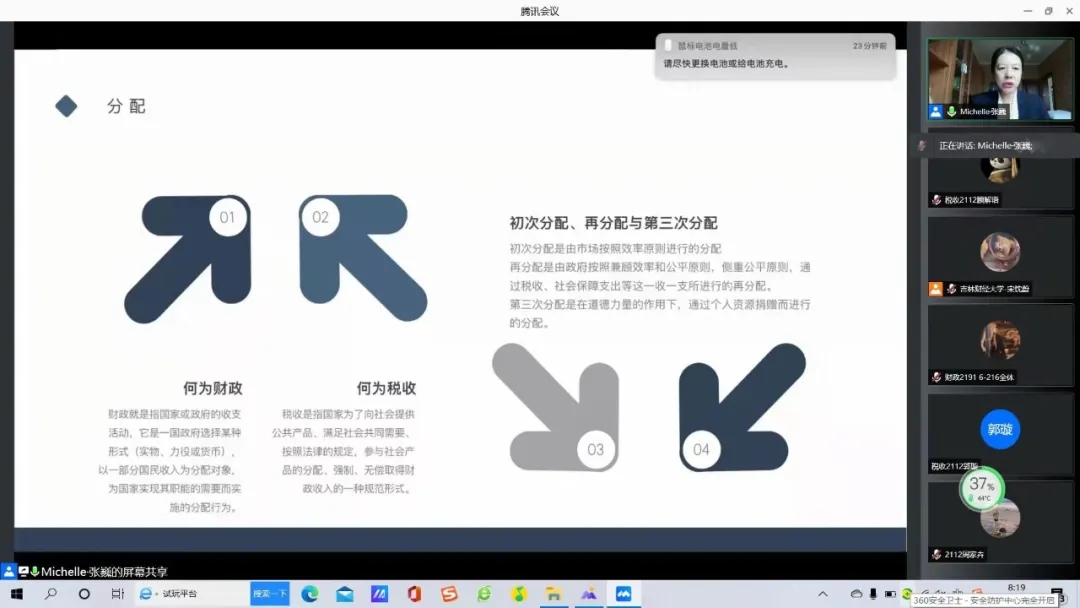Click the system clock showing 8:19
1080x608 pixels.
coord(1016,588)
